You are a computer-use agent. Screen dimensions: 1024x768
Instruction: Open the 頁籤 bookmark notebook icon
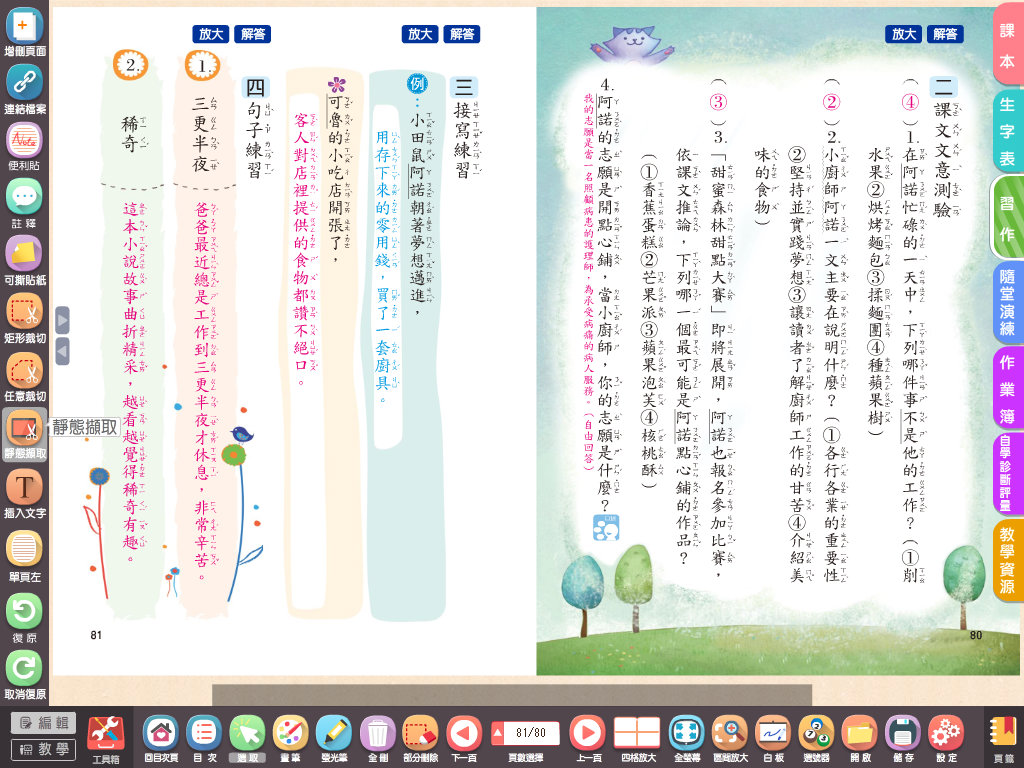[1004, 738]
